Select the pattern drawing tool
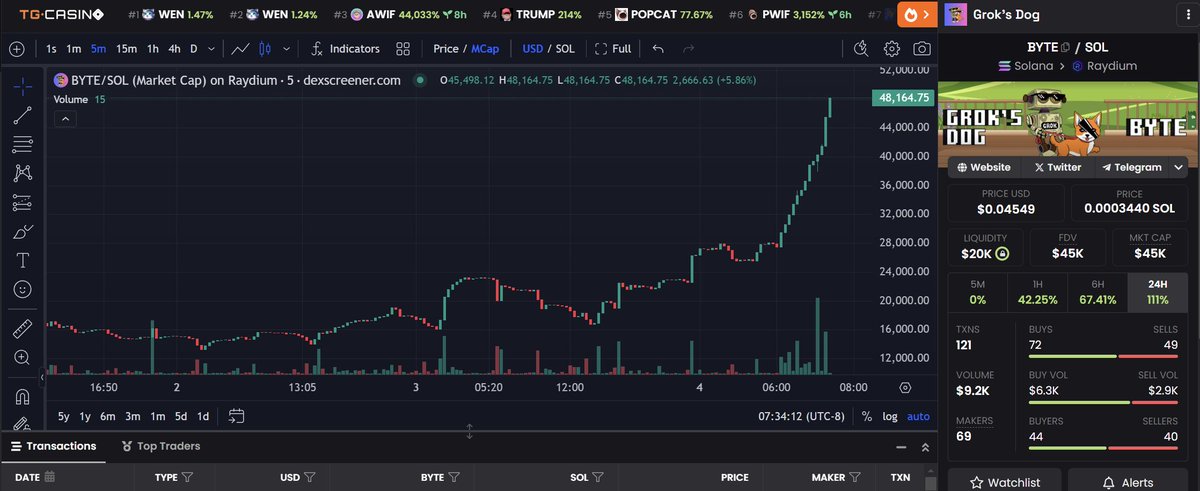Image resolution: width=1200 pixels, height=491 pixels. click(x=22, y=173)
